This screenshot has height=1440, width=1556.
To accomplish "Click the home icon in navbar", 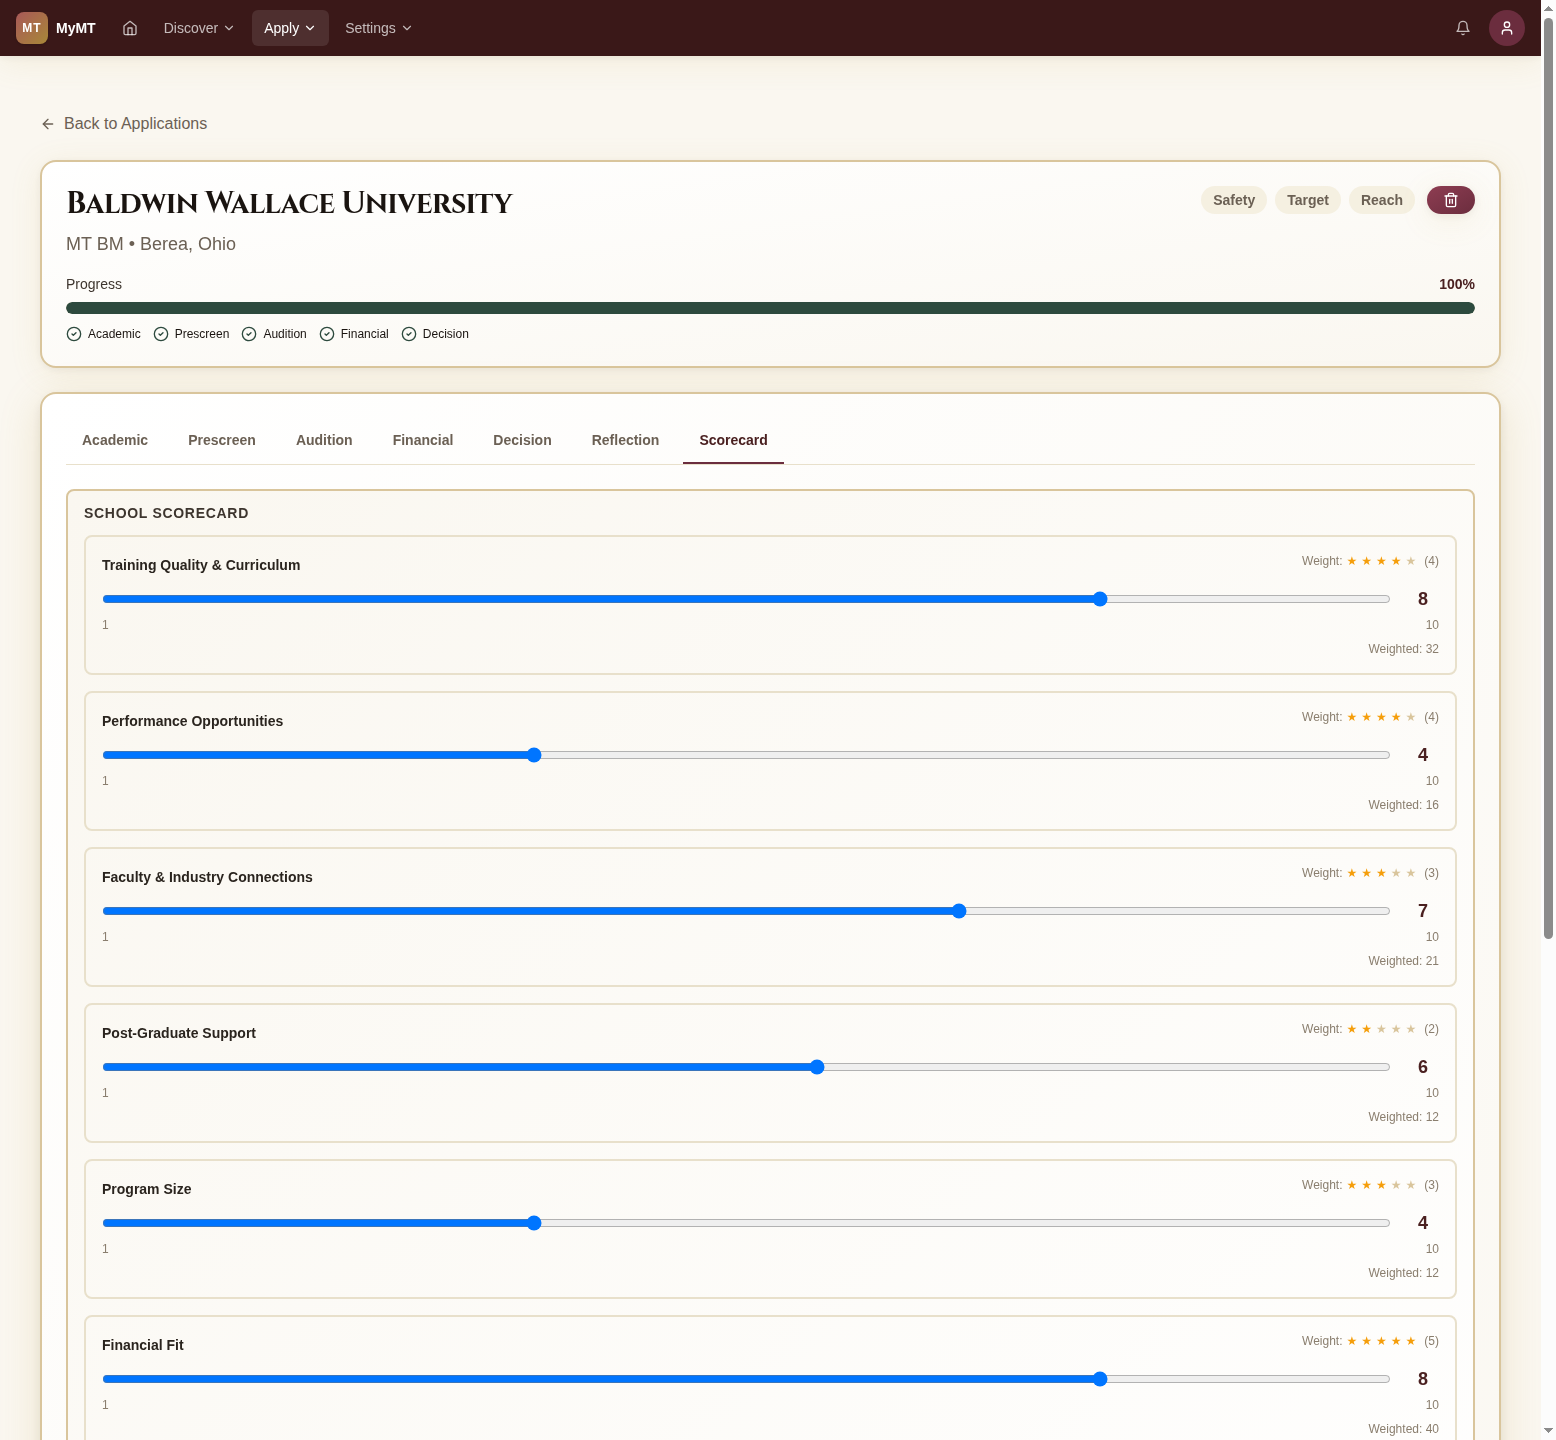I will 130,28.
